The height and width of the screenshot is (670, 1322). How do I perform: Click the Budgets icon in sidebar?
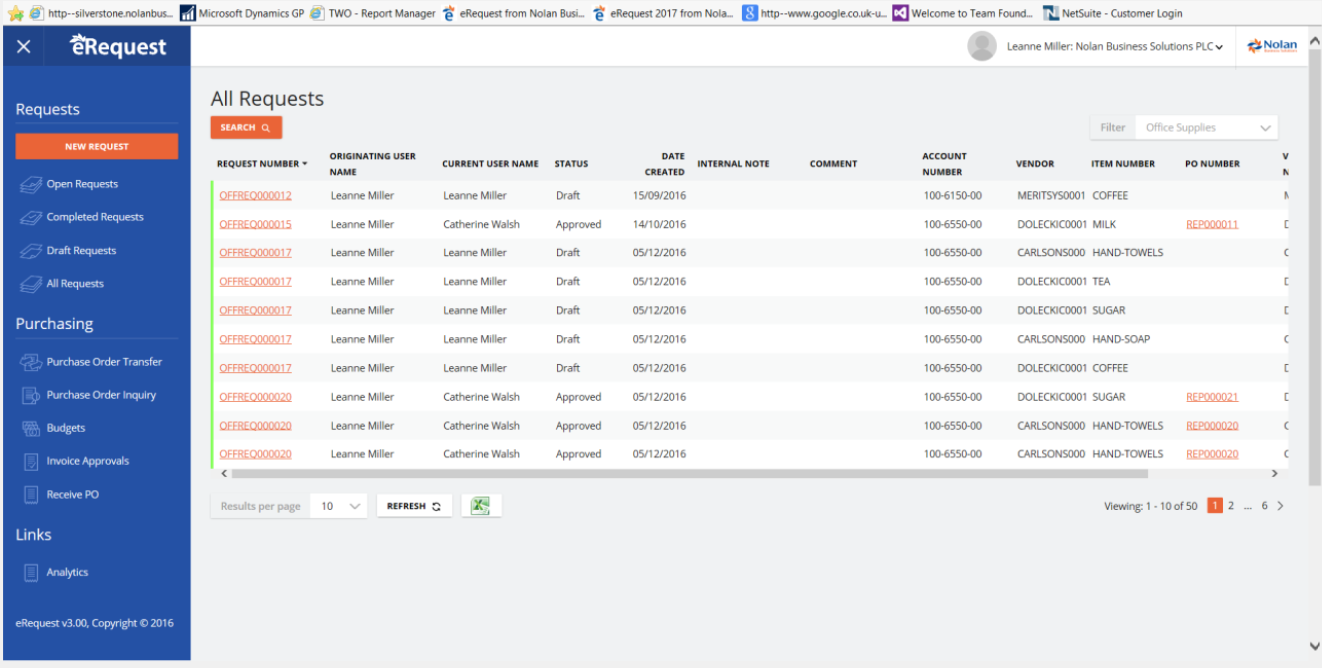pyautogui.click(x=30, y=428)
